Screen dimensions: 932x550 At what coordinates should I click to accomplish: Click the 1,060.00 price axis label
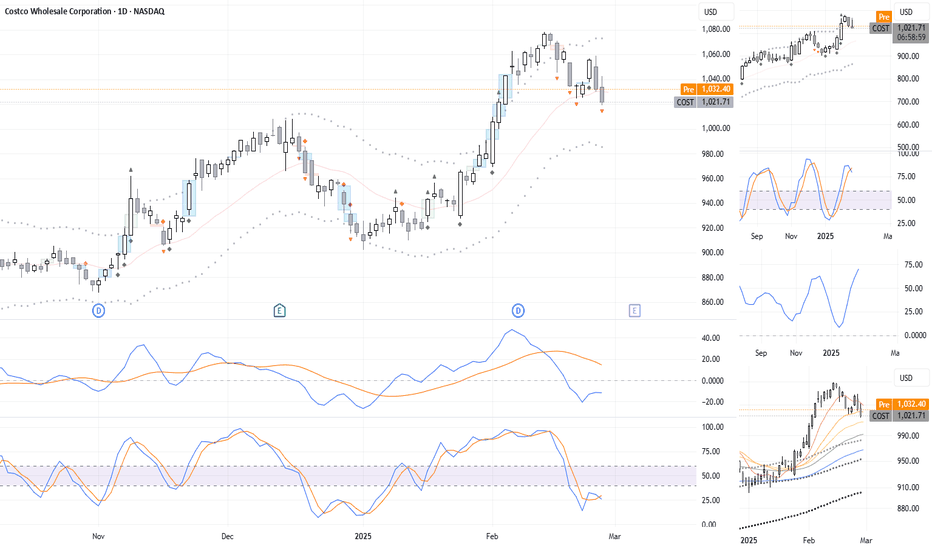(716, 54)
